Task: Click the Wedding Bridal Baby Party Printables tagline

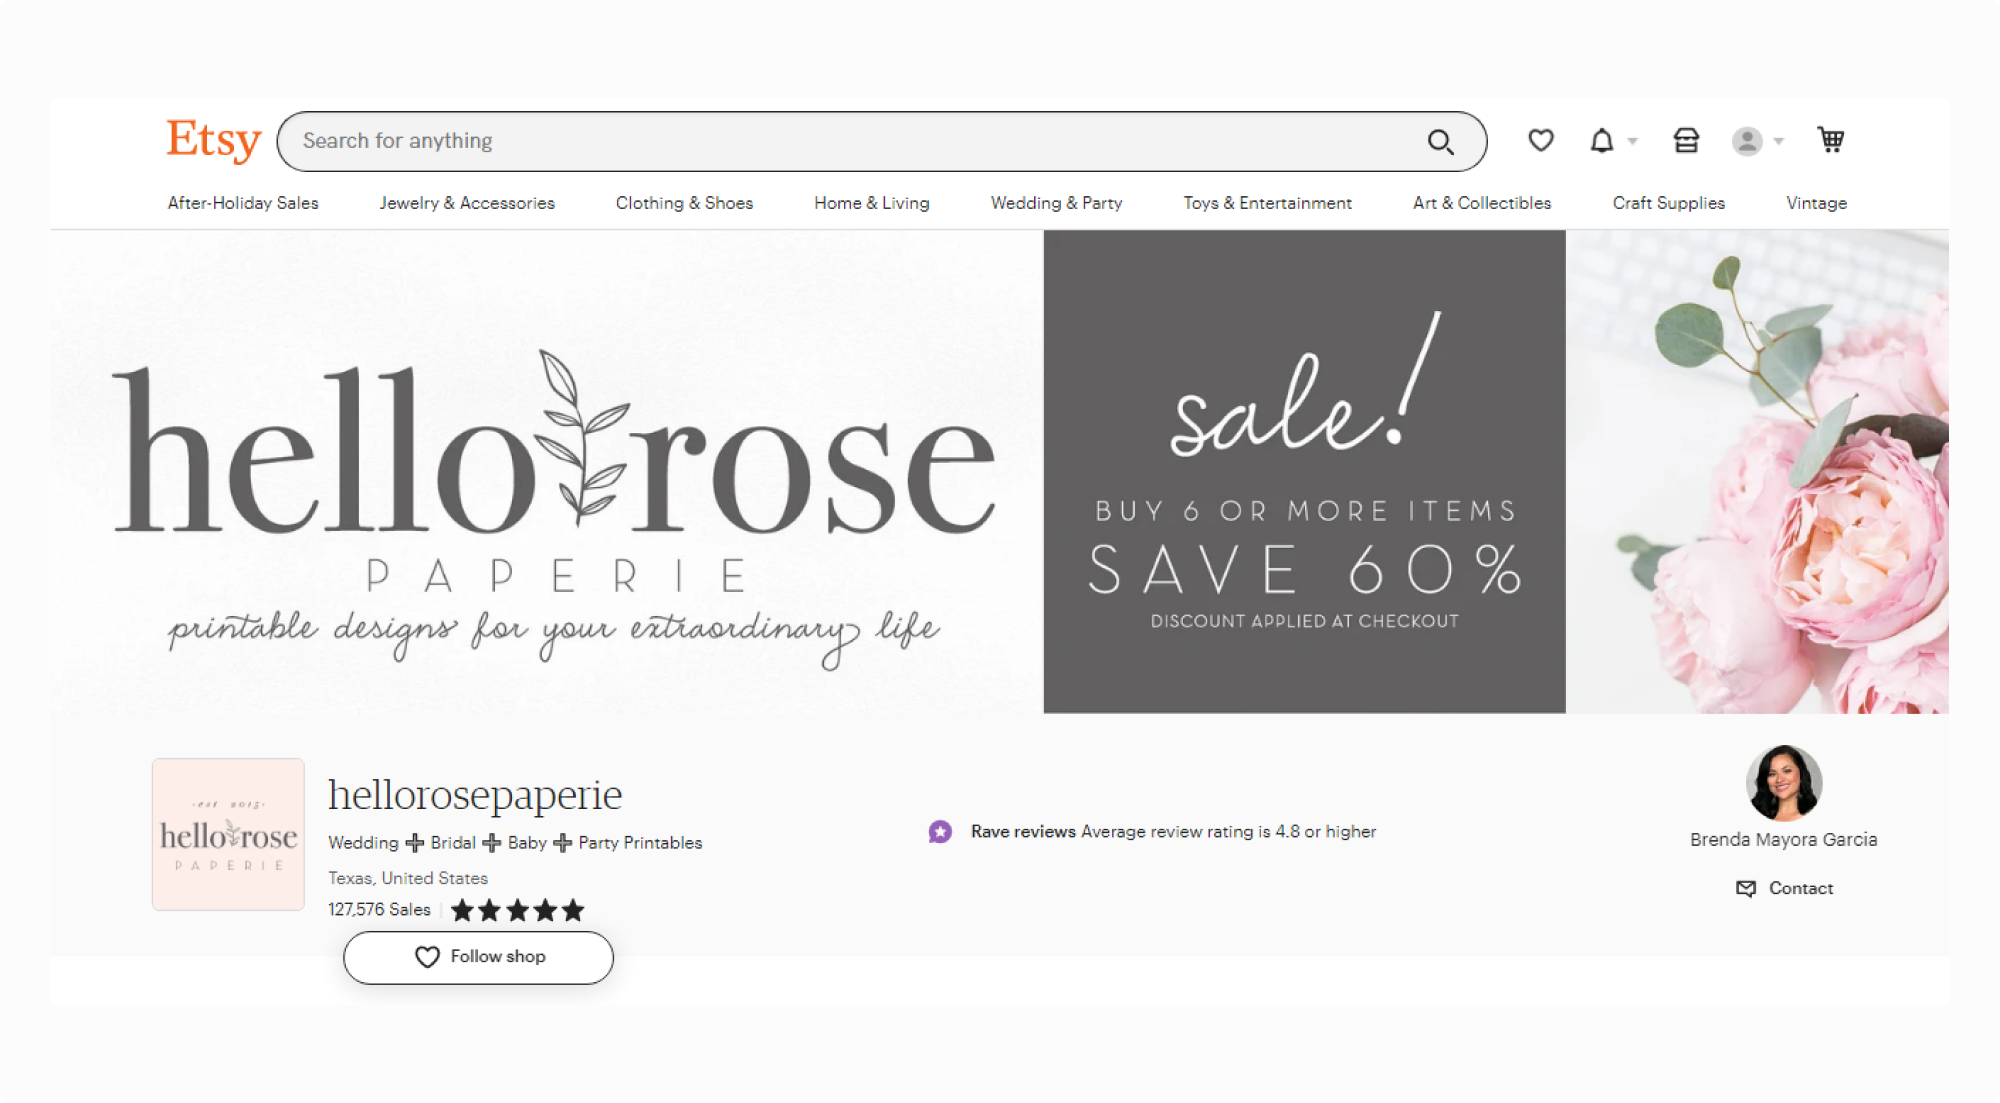Action: pos(515,843)
